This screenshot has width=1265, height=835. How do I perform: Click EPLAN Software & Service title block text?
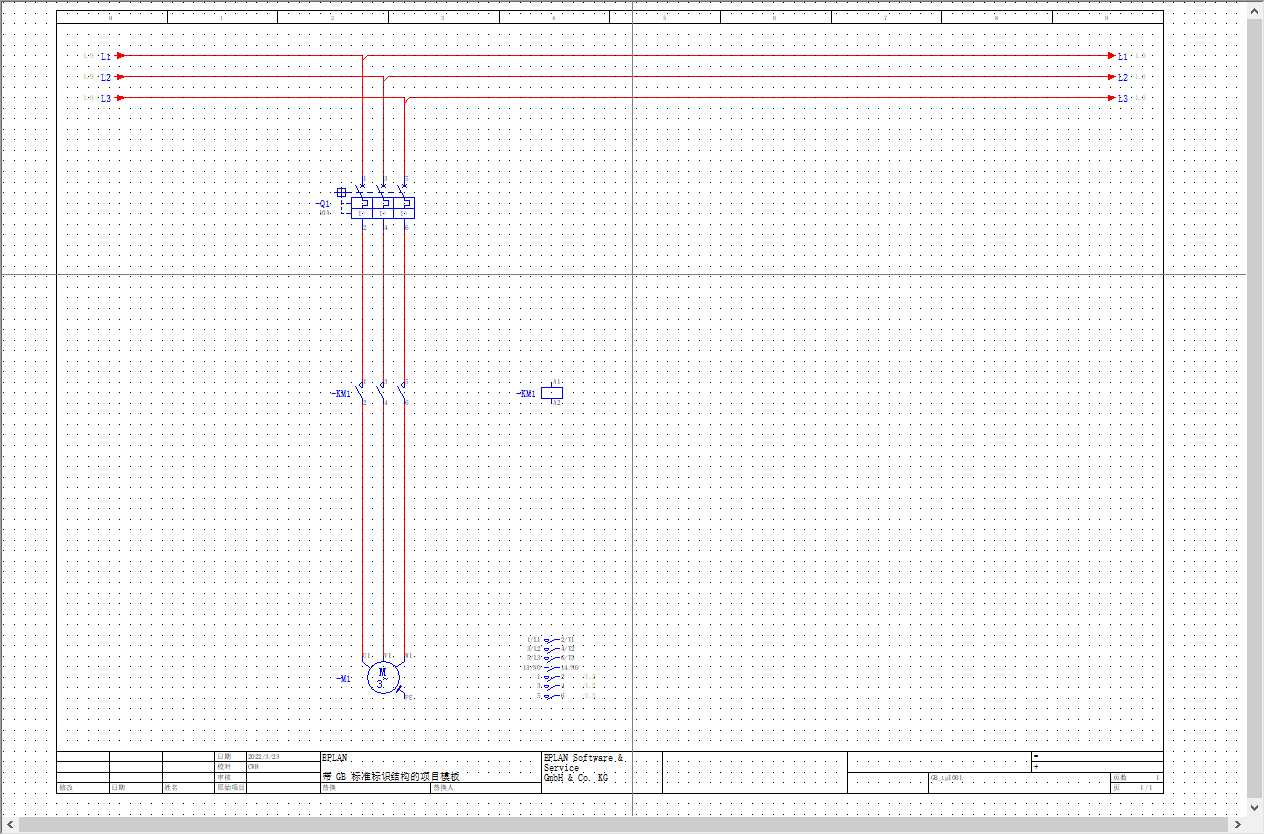coord(583,768)
